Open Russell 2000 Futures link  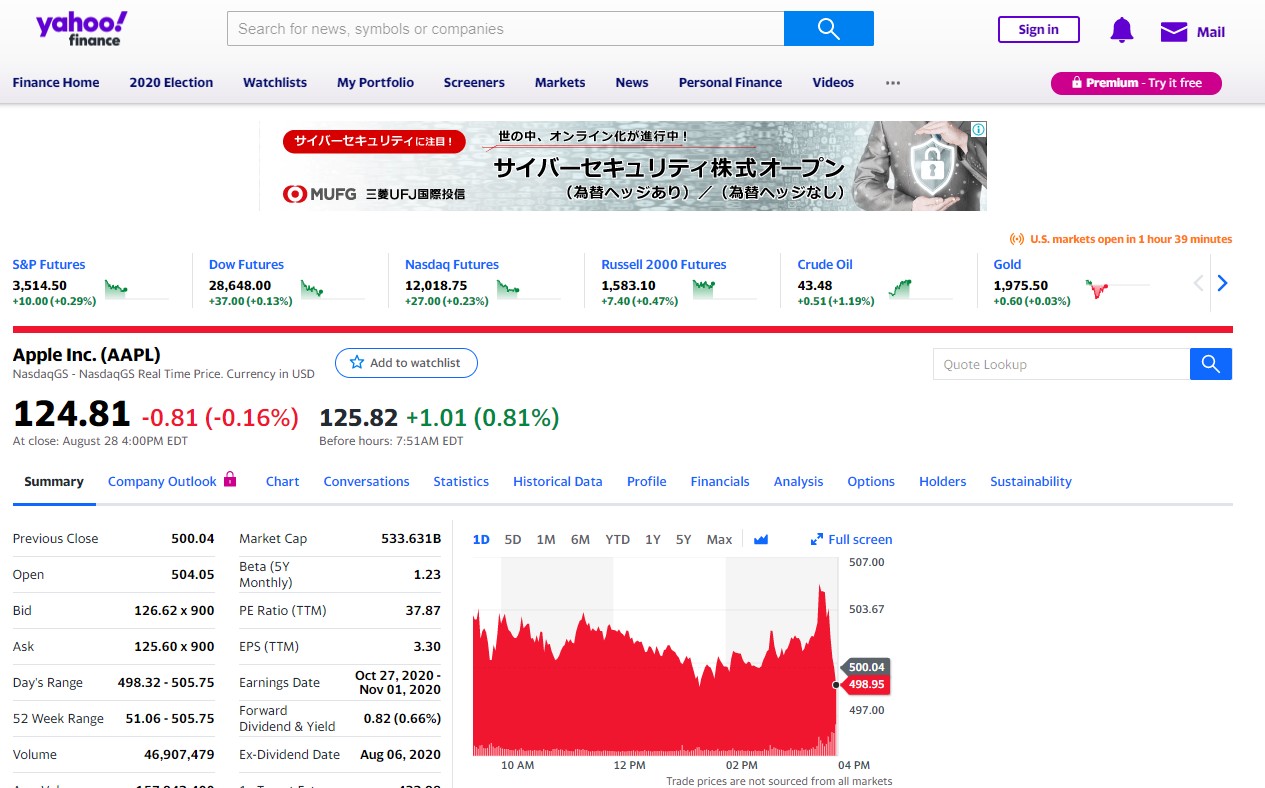[664, 264]
